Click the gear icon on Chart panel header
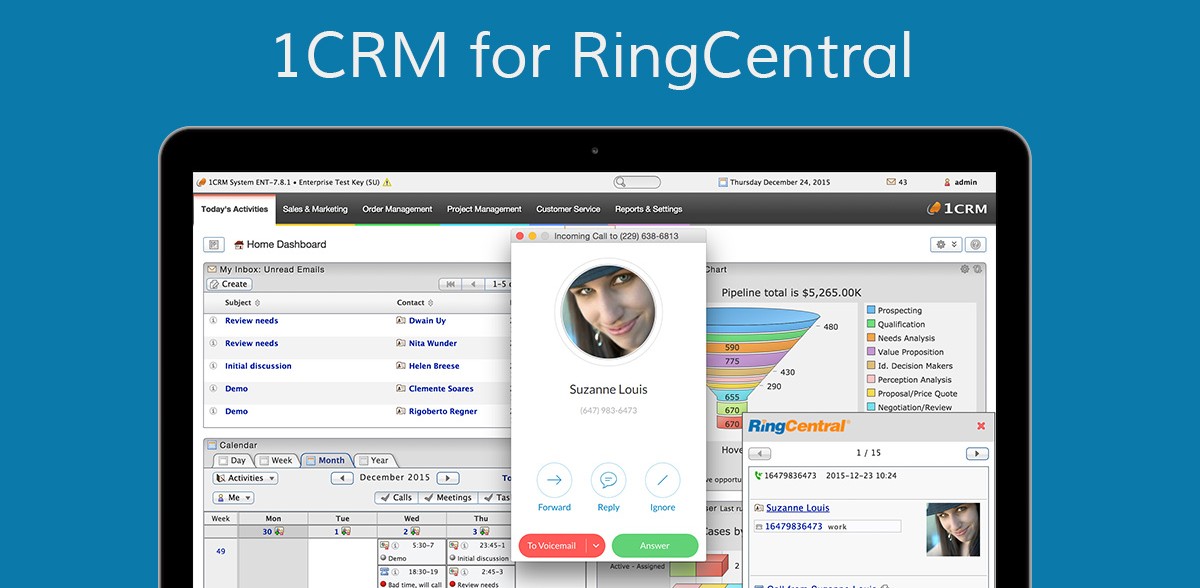The image size is (1200, 588). [x=965, y=269]
